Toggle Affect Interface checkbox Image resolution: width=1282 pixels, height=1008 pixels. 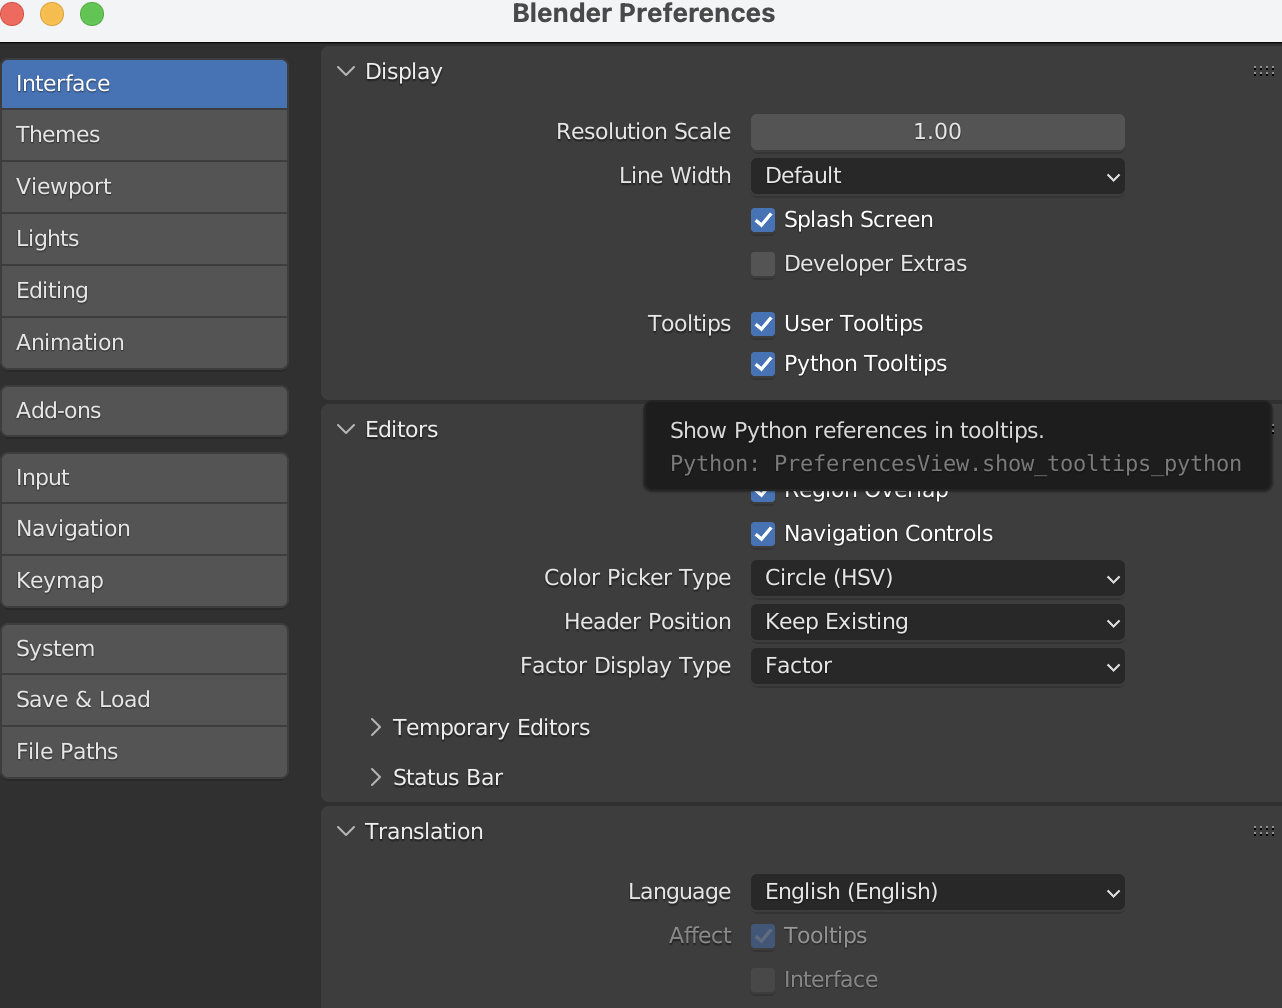763,980
